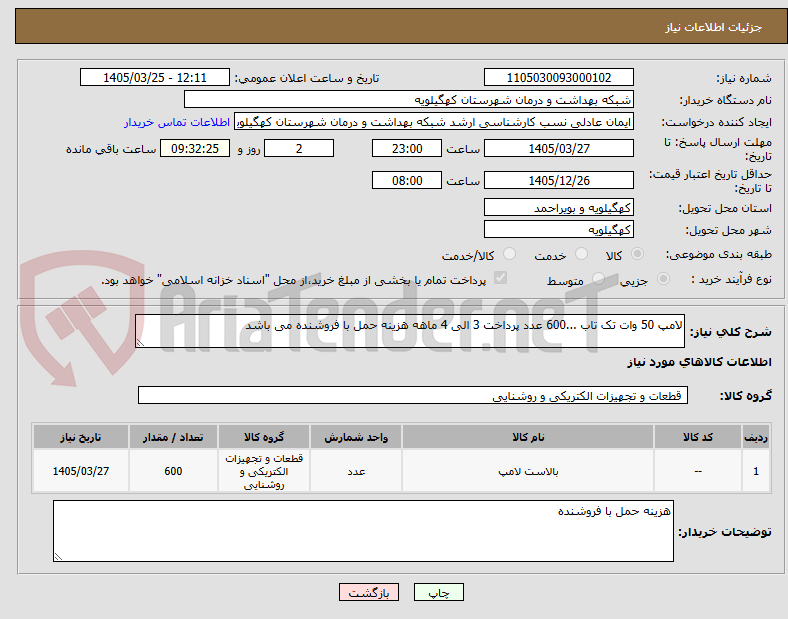Click the price validity date 1405/12/26 field

coord(558,180)
